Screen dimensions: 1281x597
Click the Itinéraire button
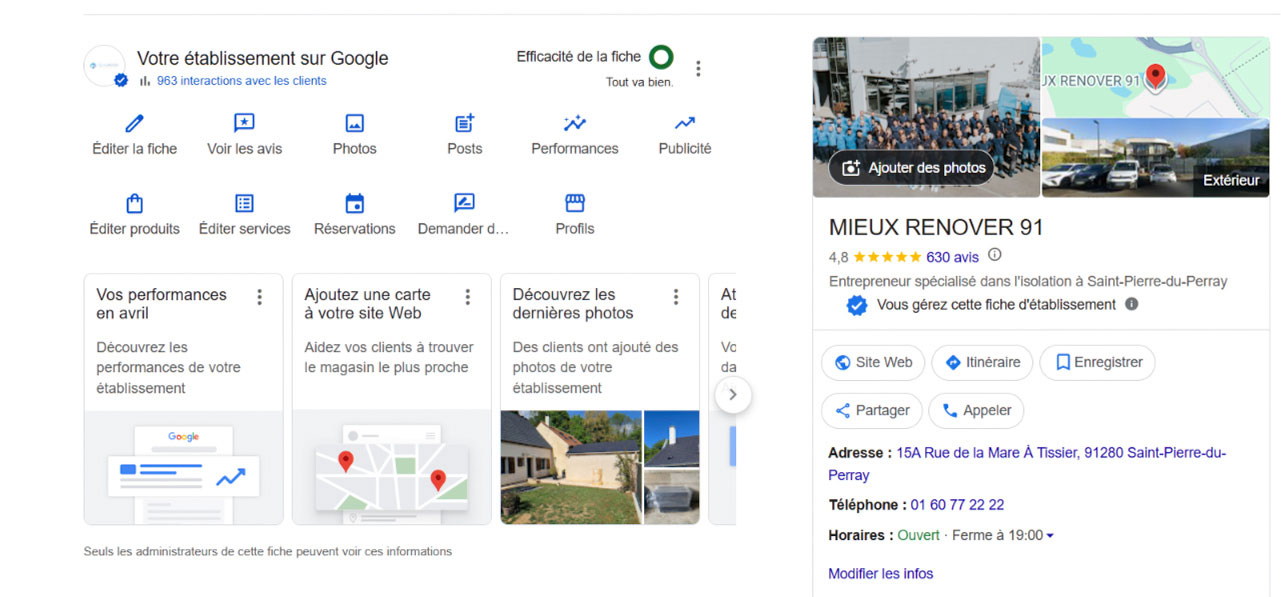982,363
